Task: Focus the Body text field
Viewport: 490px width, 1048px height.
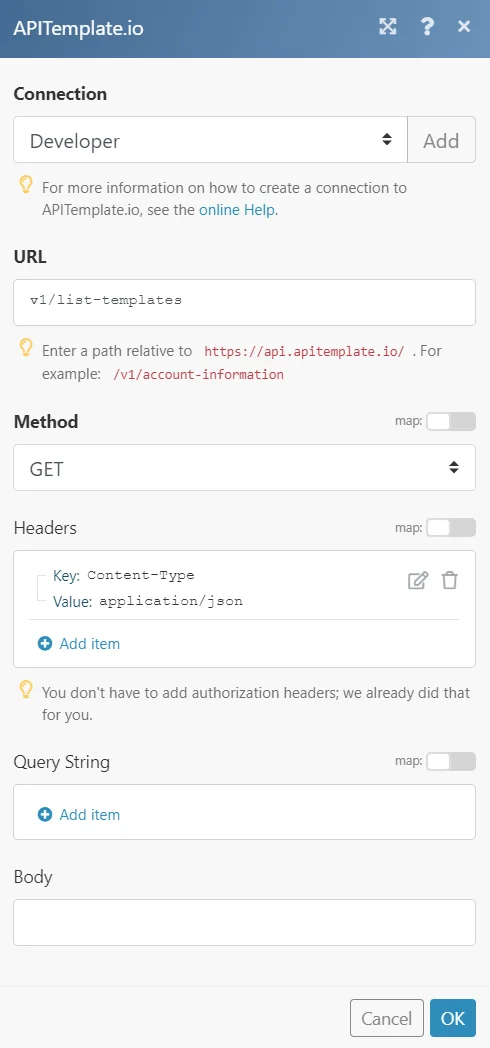Action: (x=245, y=922)
